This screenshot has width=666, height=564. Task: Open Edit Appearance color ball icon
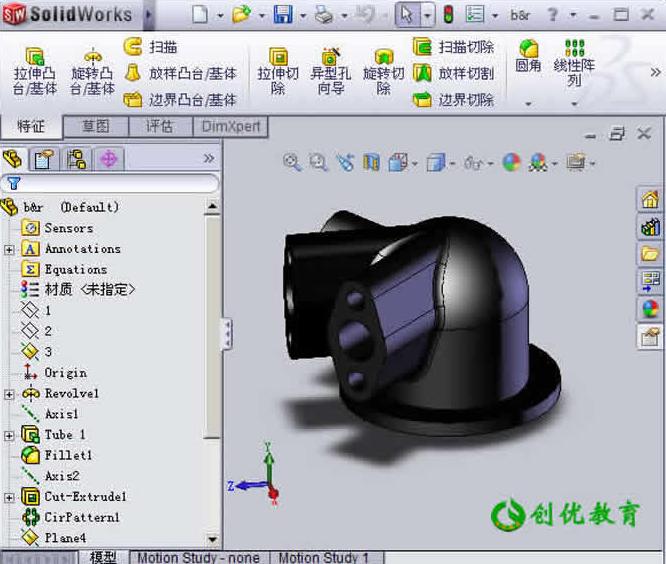pyautogui.click(x=511, y=163)
